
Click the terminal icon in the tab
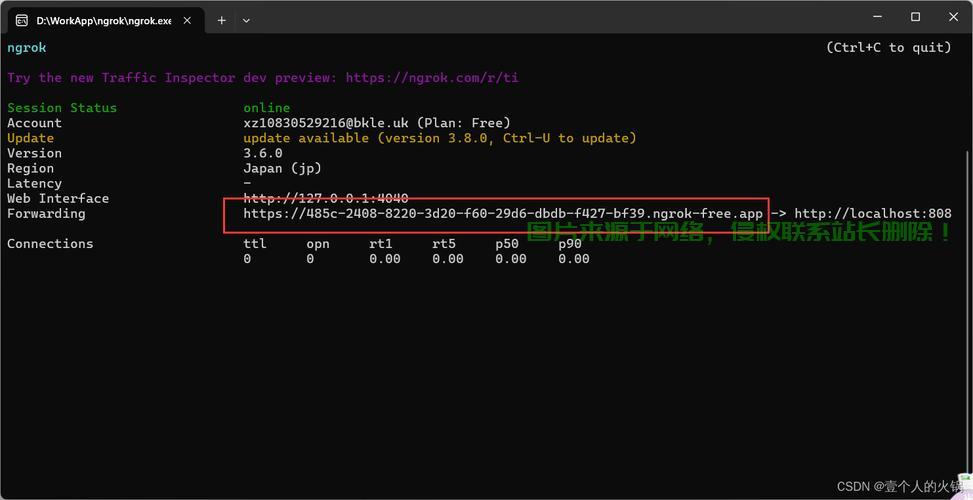(x=22, y=20)
